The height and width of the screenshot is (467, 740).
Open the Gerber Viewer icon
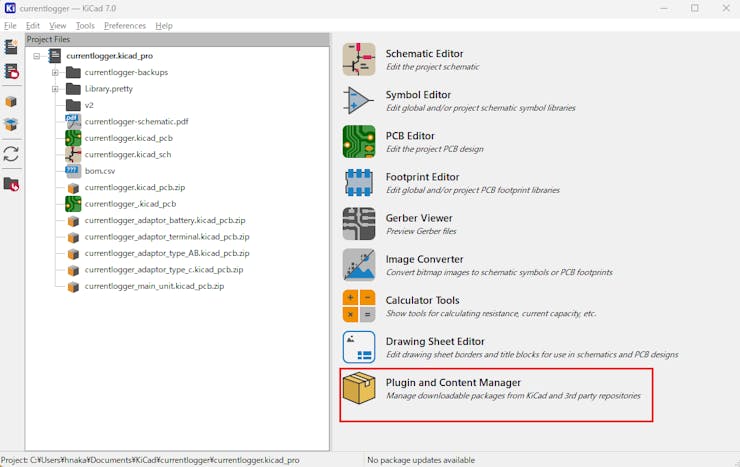pos(359,224)
